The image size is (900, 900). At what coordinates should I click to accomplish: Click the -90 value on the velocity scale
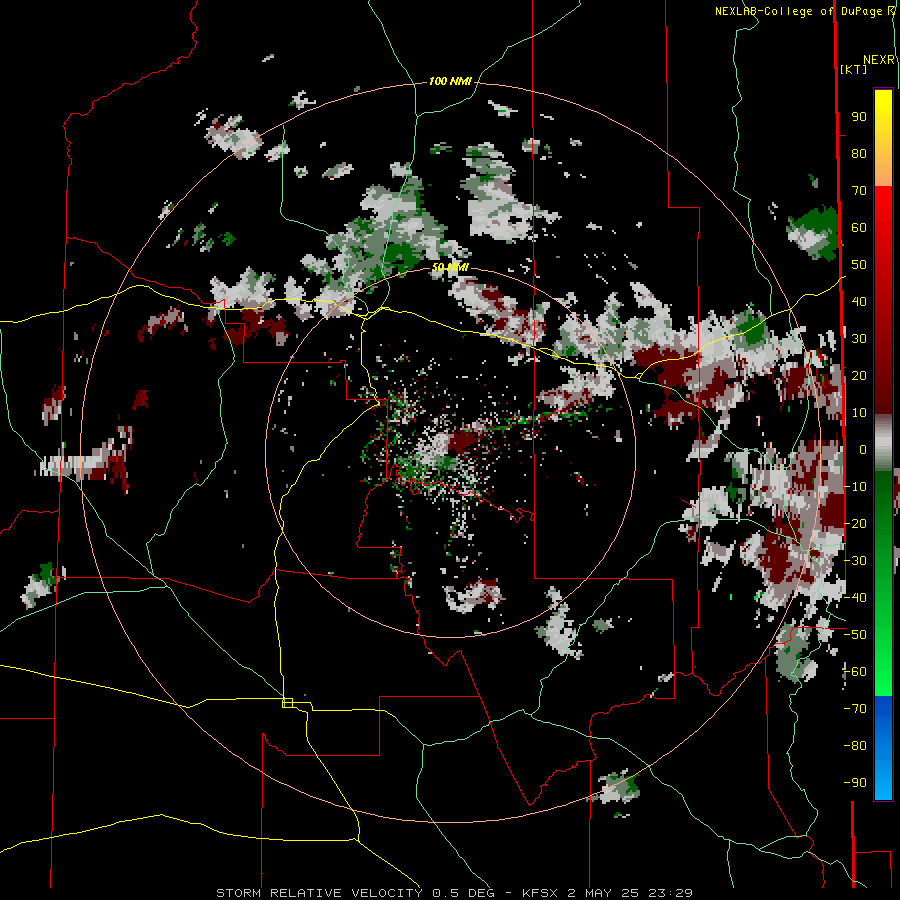click(x=855, y=783)
